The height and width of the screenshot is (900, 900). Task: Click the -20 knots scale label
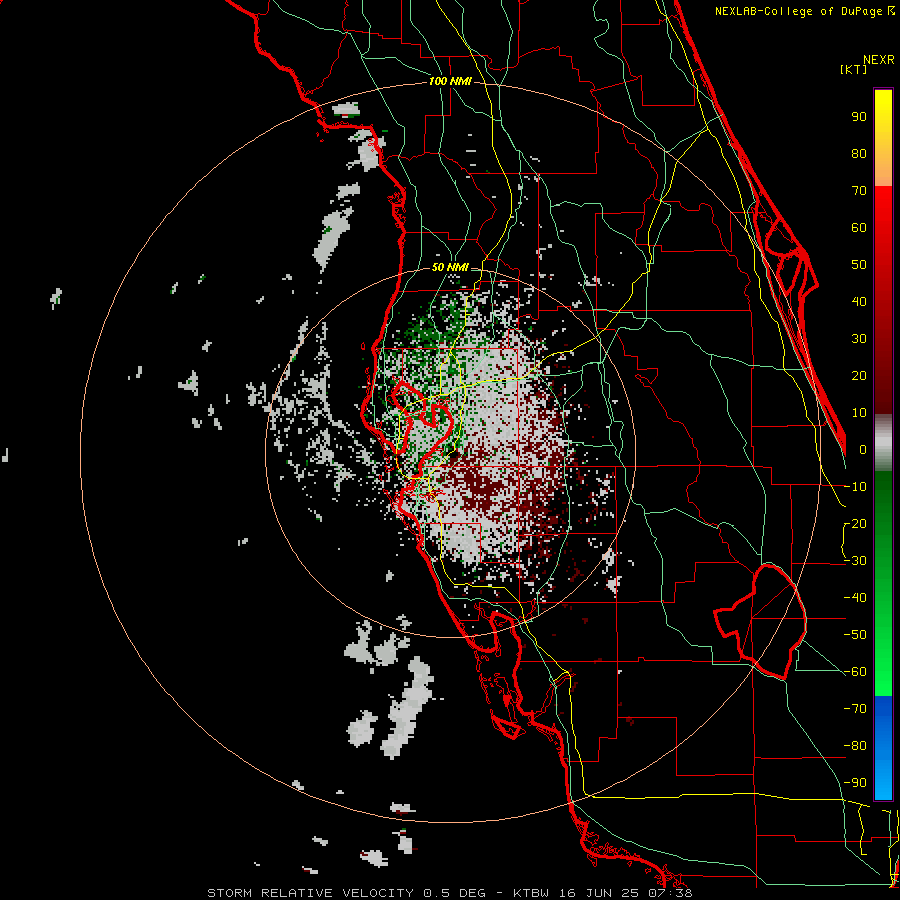[x=855, y=523]
